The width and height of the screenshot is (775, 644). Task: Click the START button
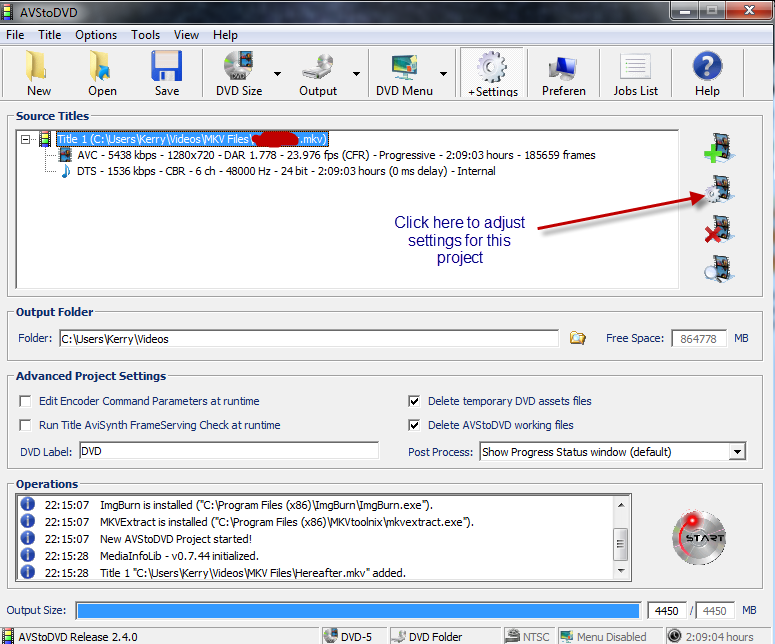pos(699,538)
